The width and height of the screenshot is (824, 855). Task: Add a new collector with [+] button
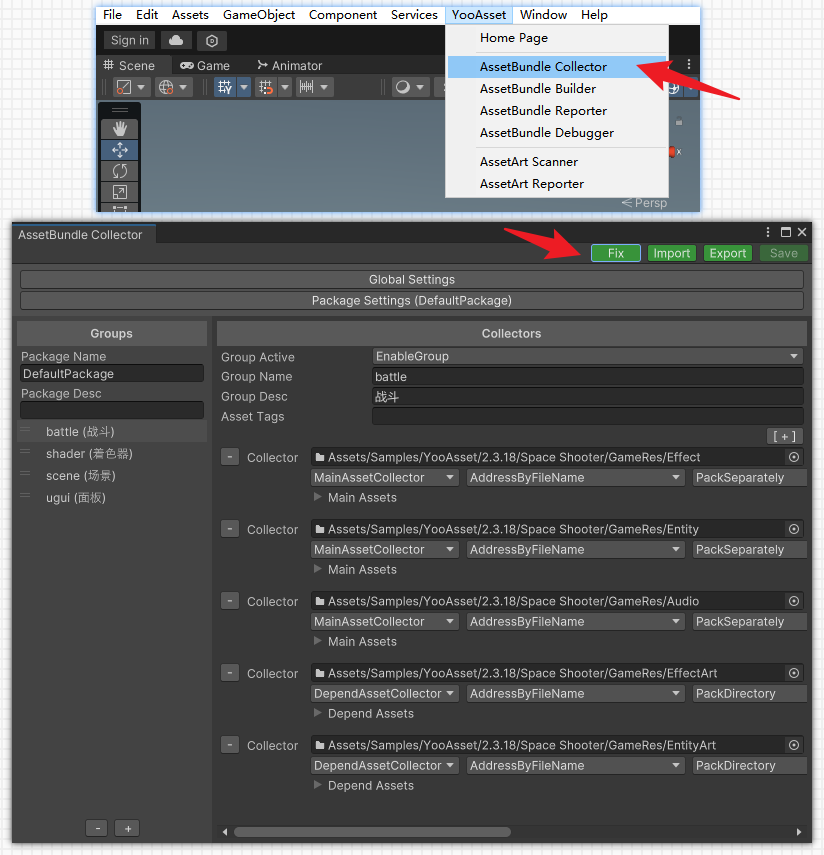[x=784, y=436]
